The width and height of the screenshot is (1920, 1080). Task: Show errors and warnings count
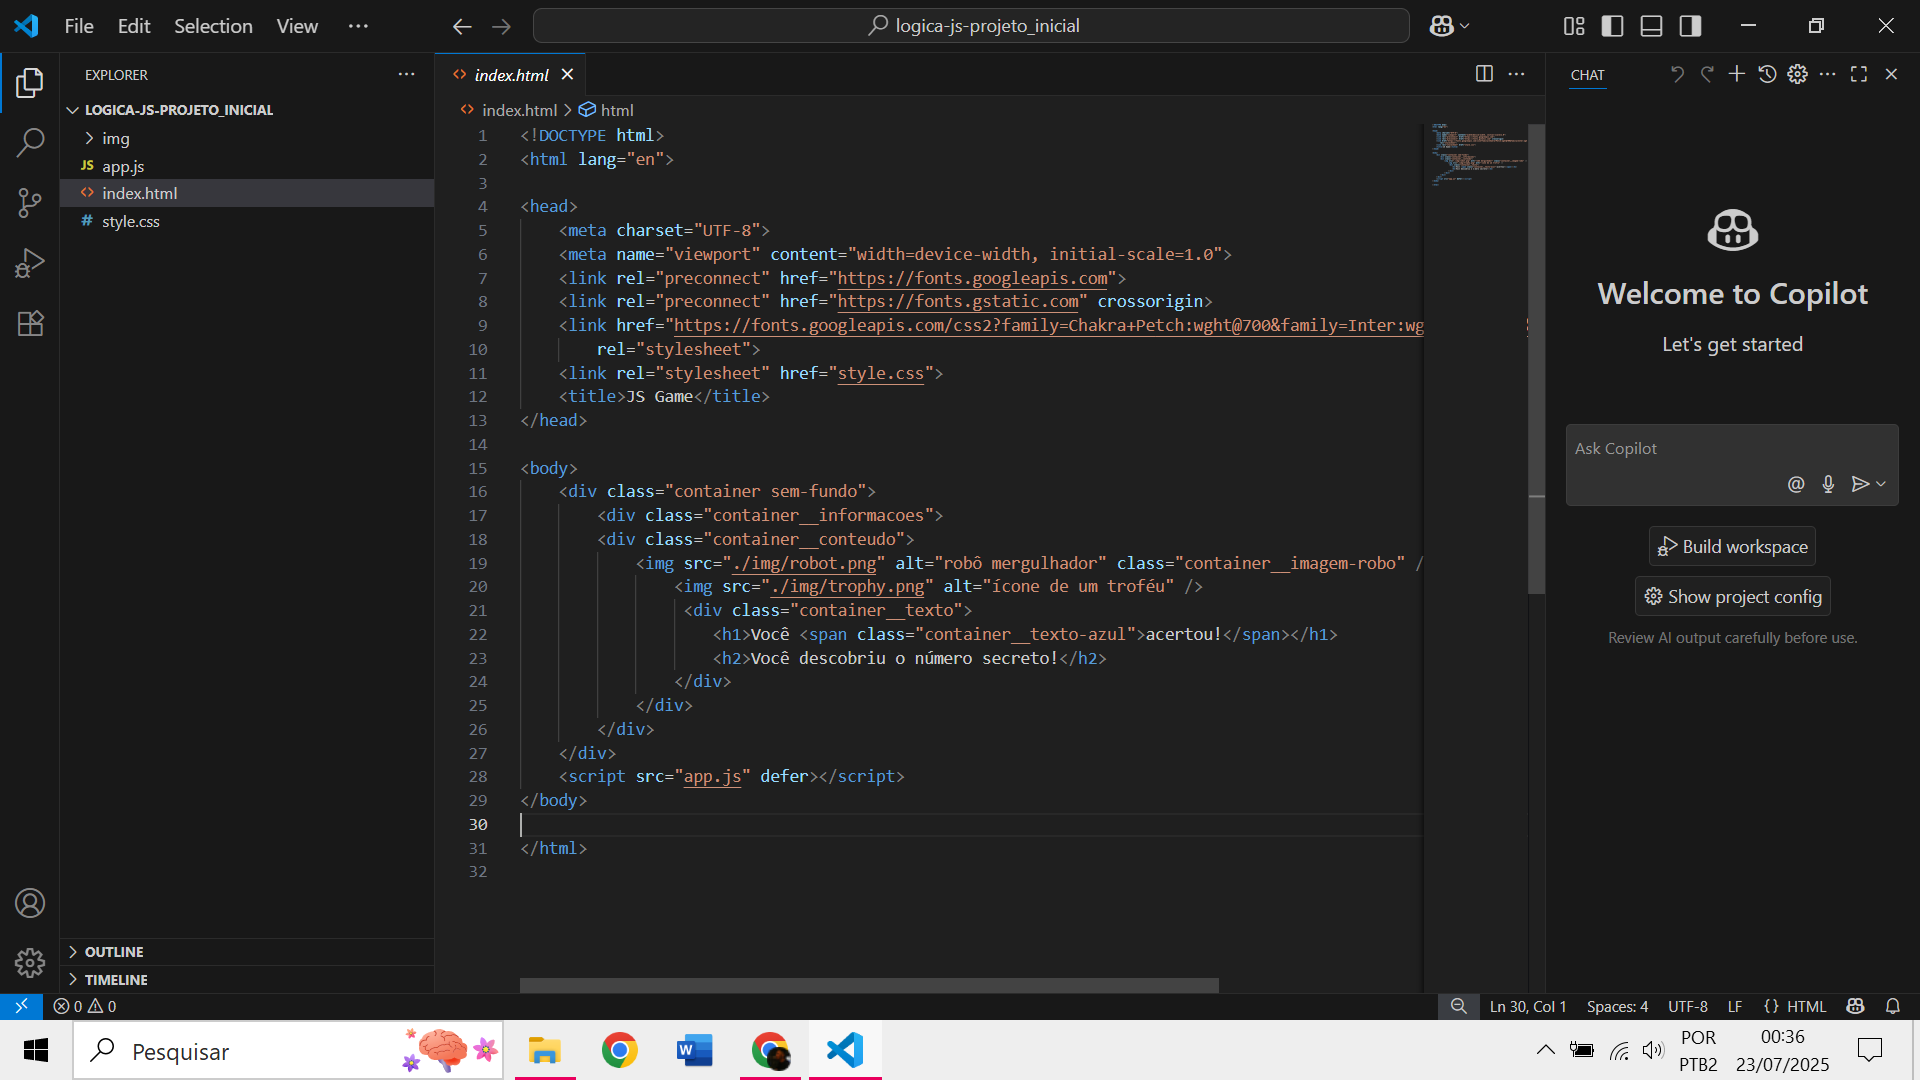[x=85, y=1006]
